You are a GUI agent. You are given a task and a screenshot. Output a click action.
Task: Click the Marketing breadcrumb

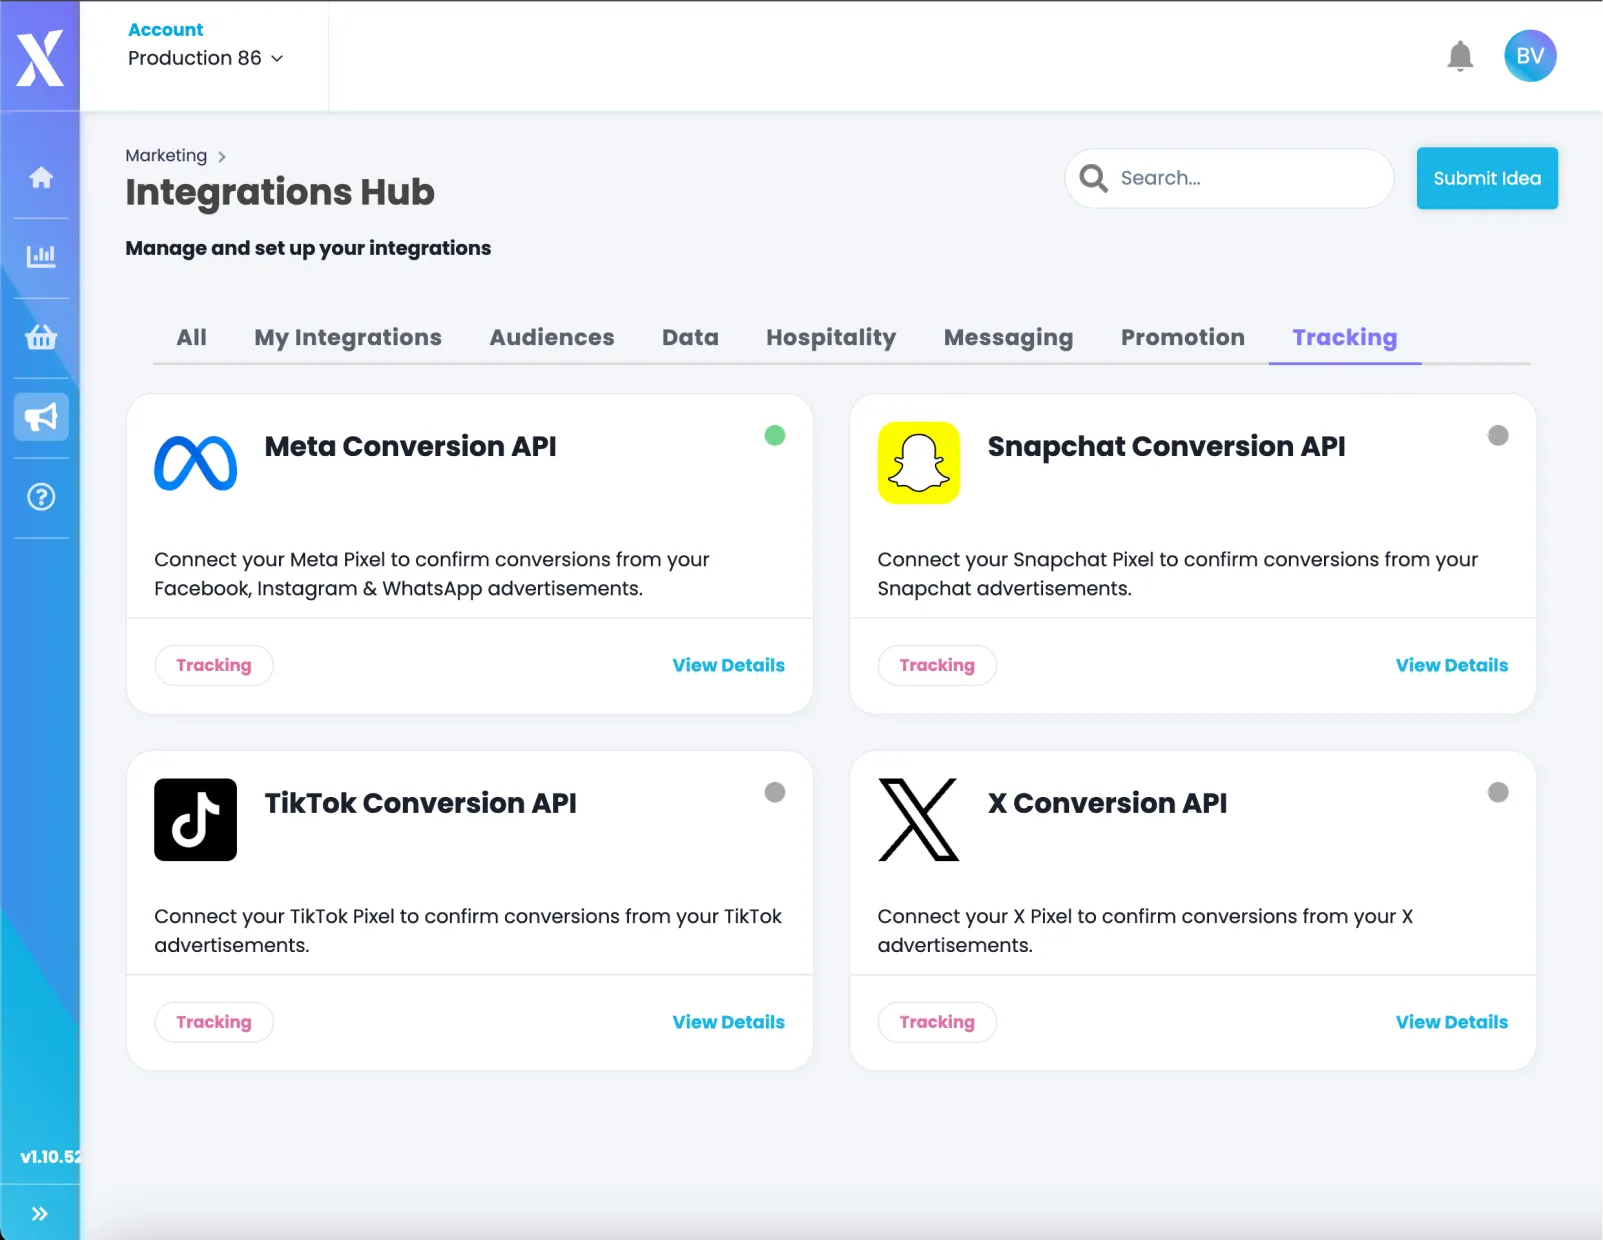click(x=166, y=155)
